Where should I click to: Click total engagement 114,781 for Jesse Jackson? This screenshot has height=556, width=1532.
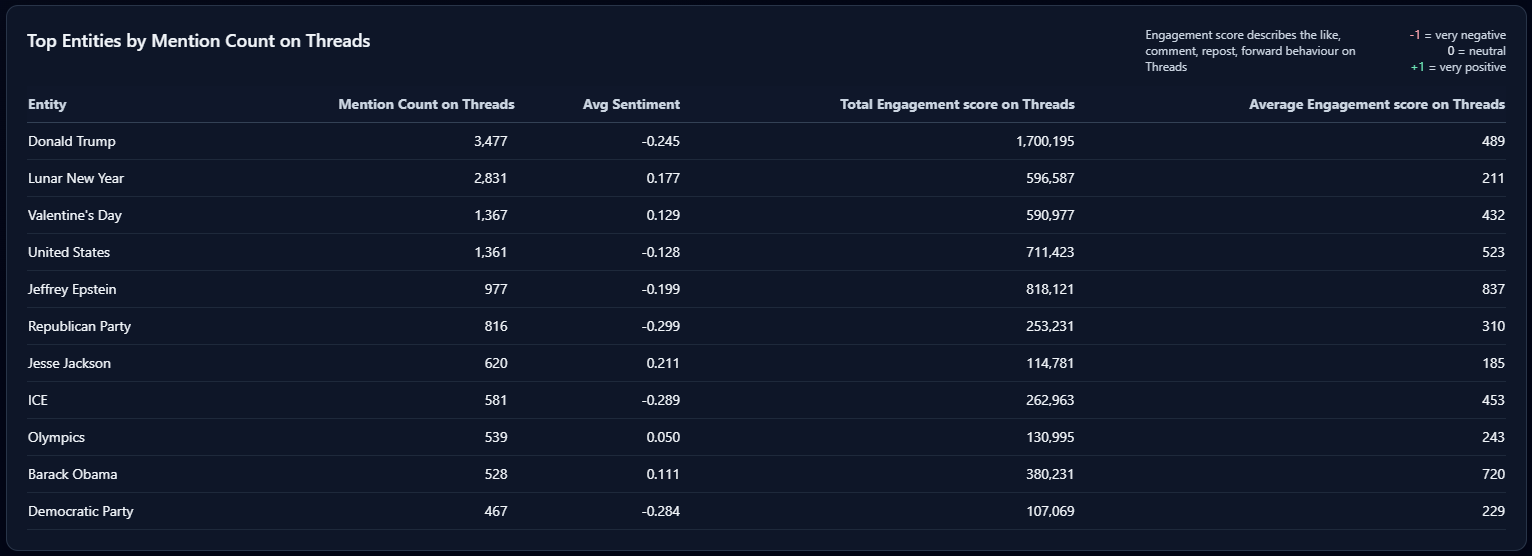1050,363
